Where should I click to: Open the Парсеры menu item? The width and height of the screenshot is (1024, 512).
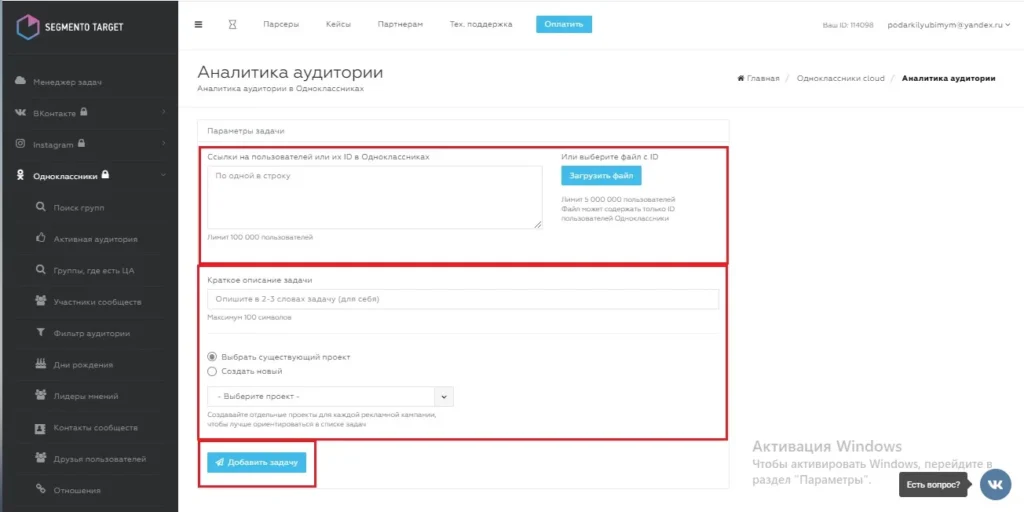click(x=281, y=25)
